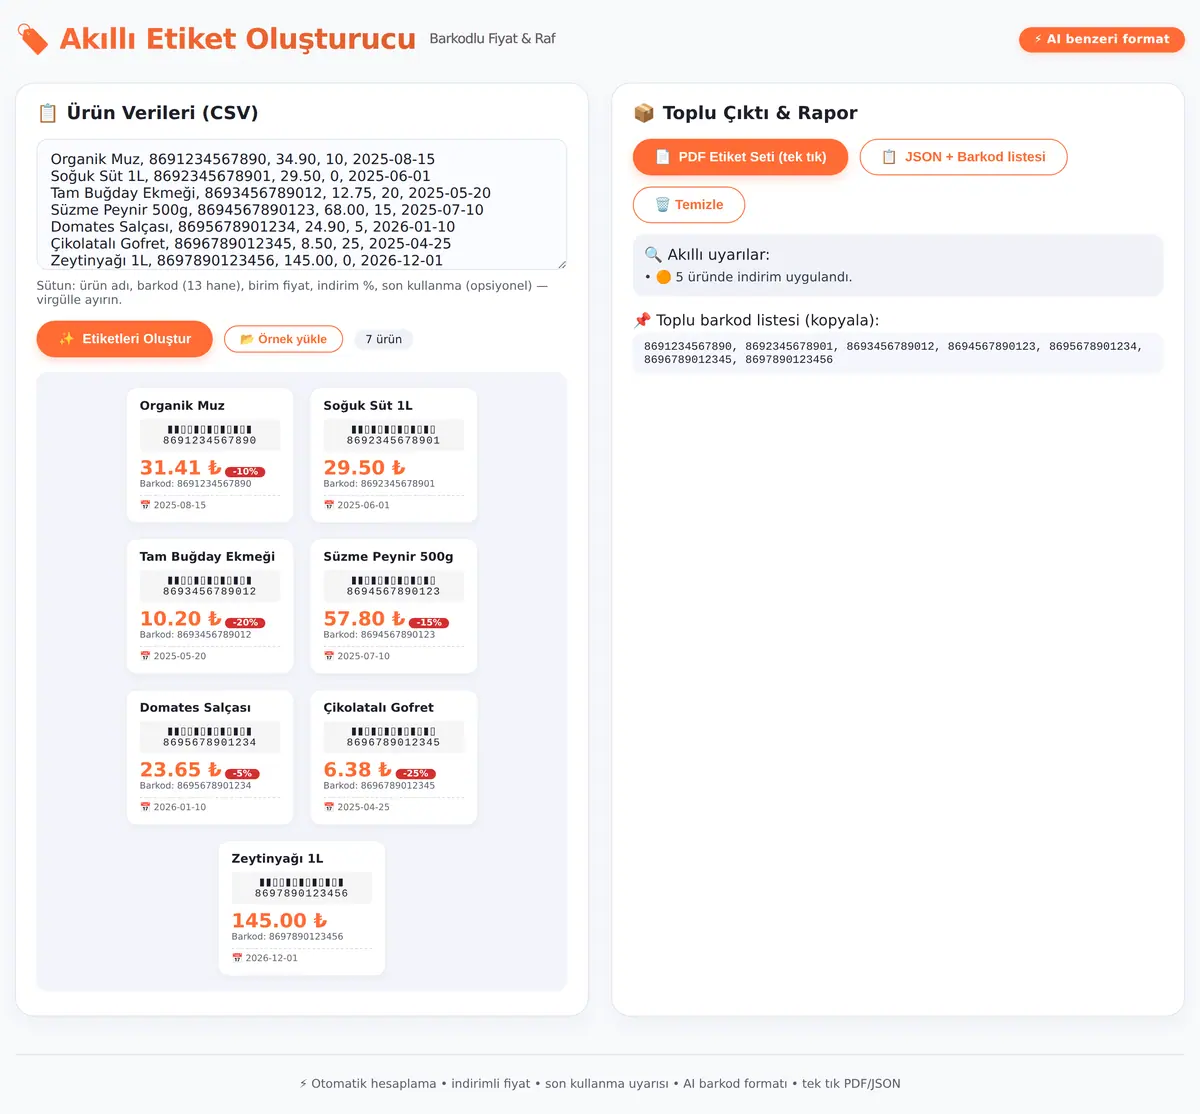
Task: Clear everything with Temizle button
Action: click(689, 205)
